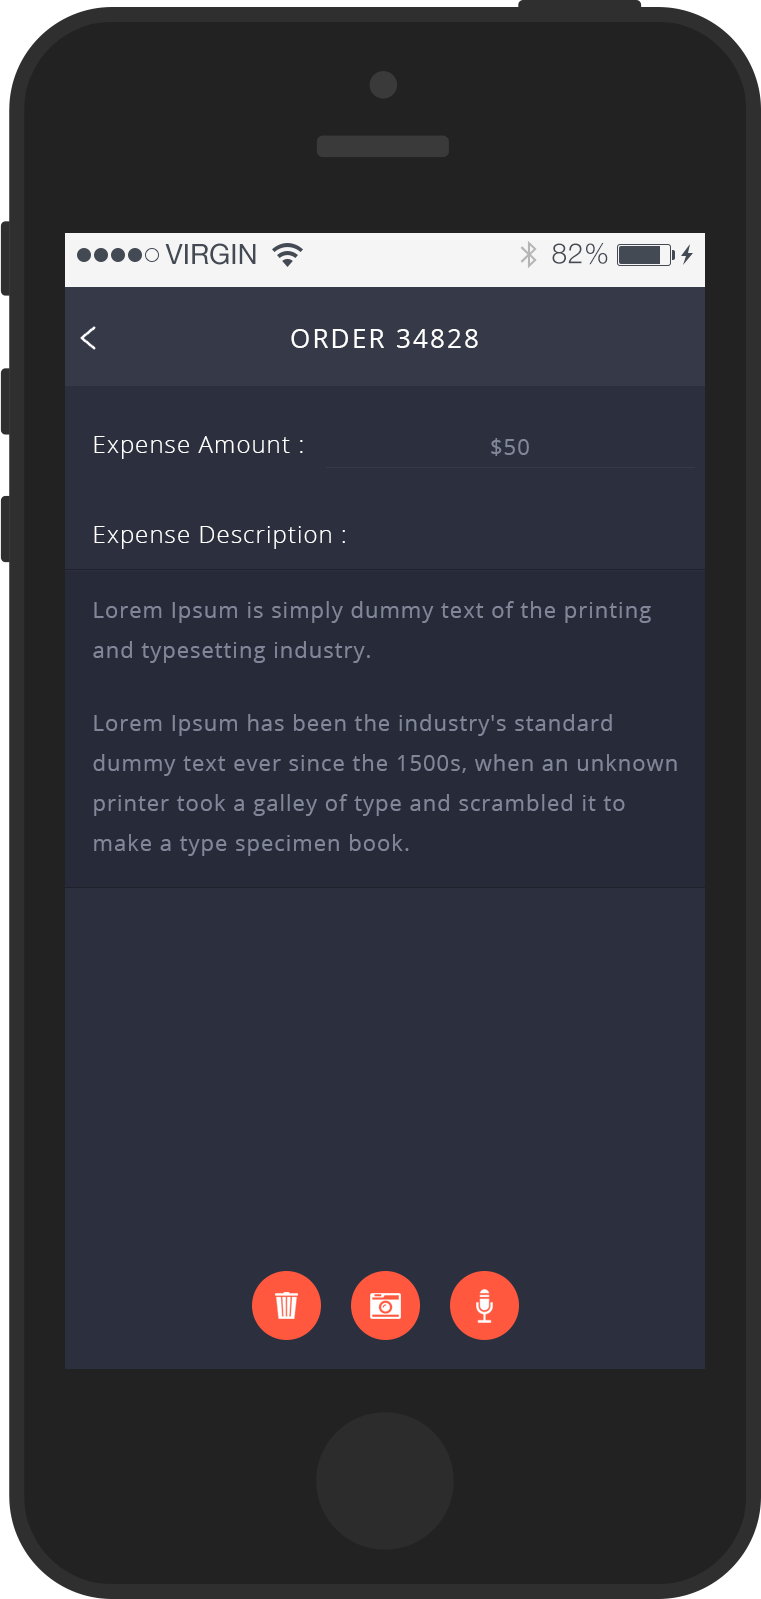Tap the microphone voice record button
761x1599 pixels.
[484, 1305]
